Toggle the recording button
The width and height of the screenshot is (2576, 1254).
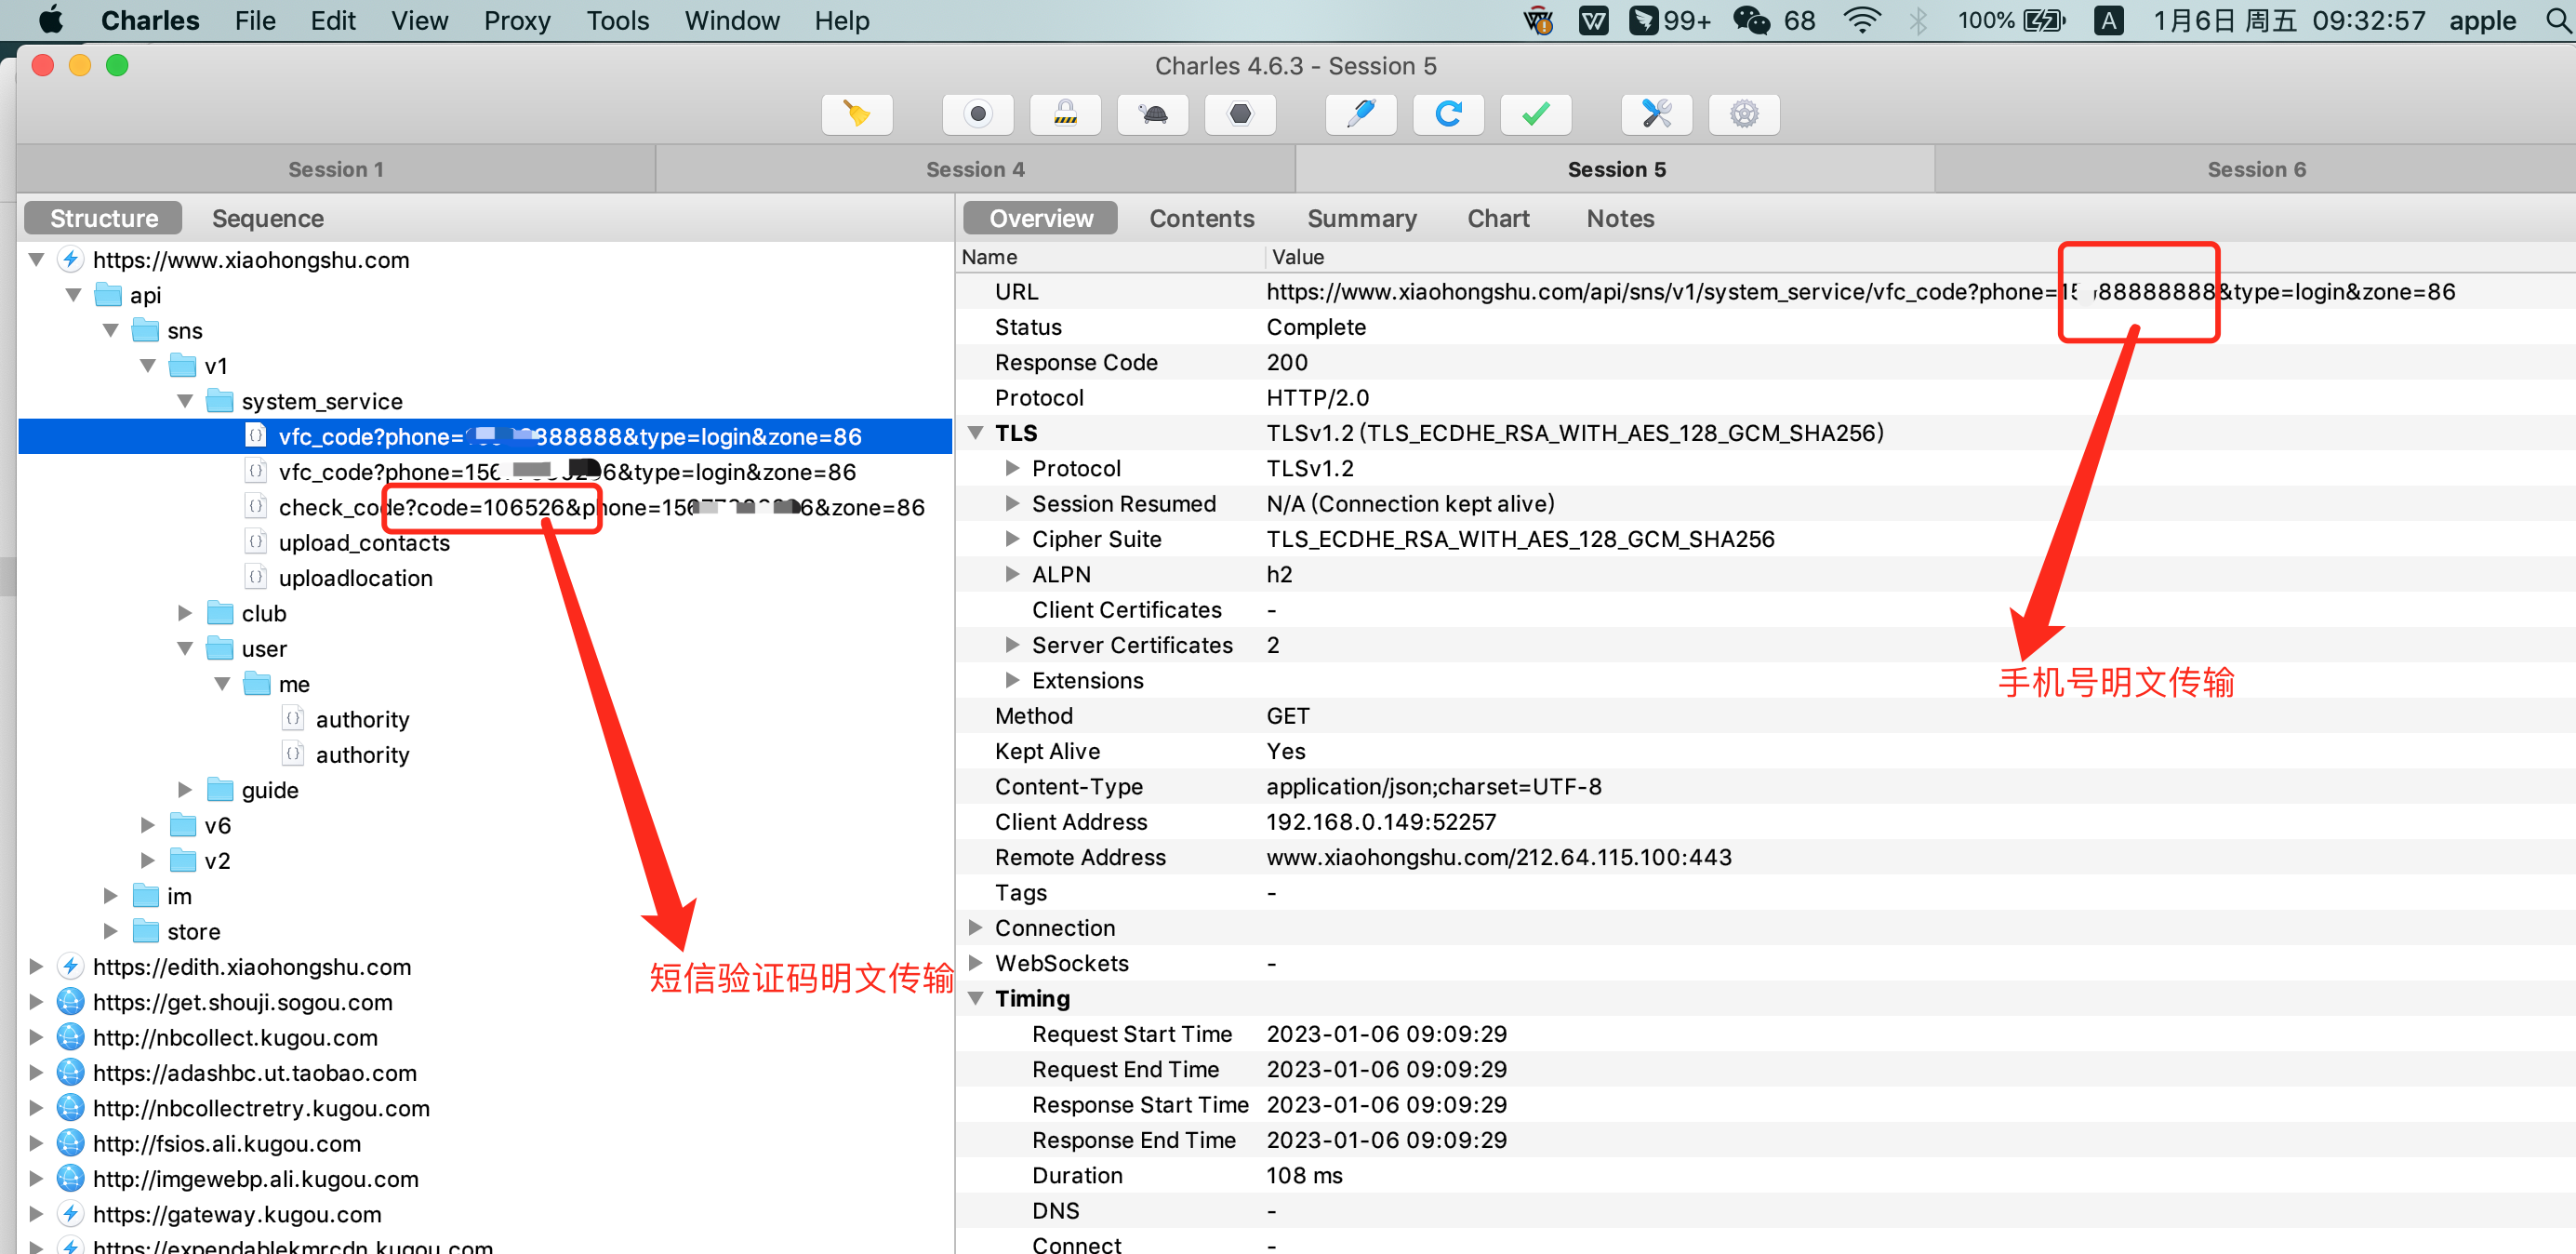977,114
